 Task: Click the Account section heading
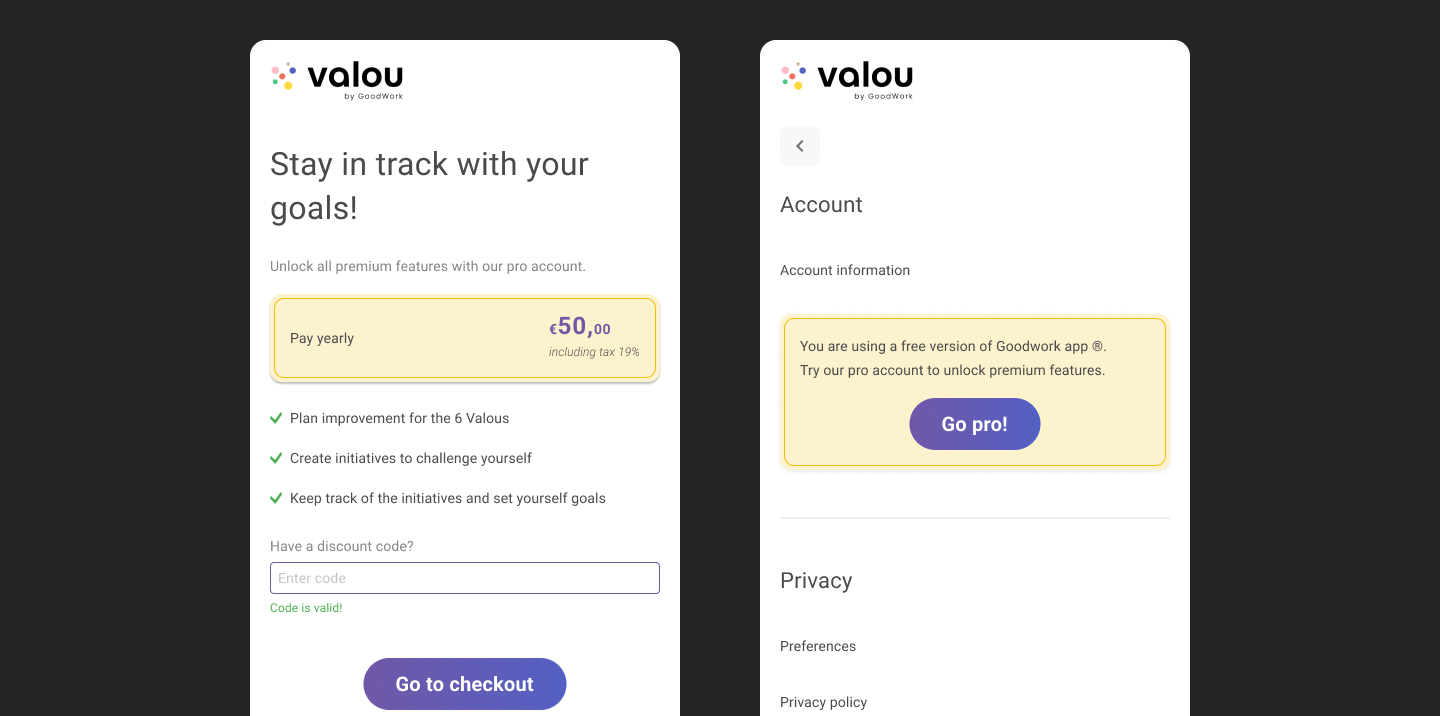point(821,204)
